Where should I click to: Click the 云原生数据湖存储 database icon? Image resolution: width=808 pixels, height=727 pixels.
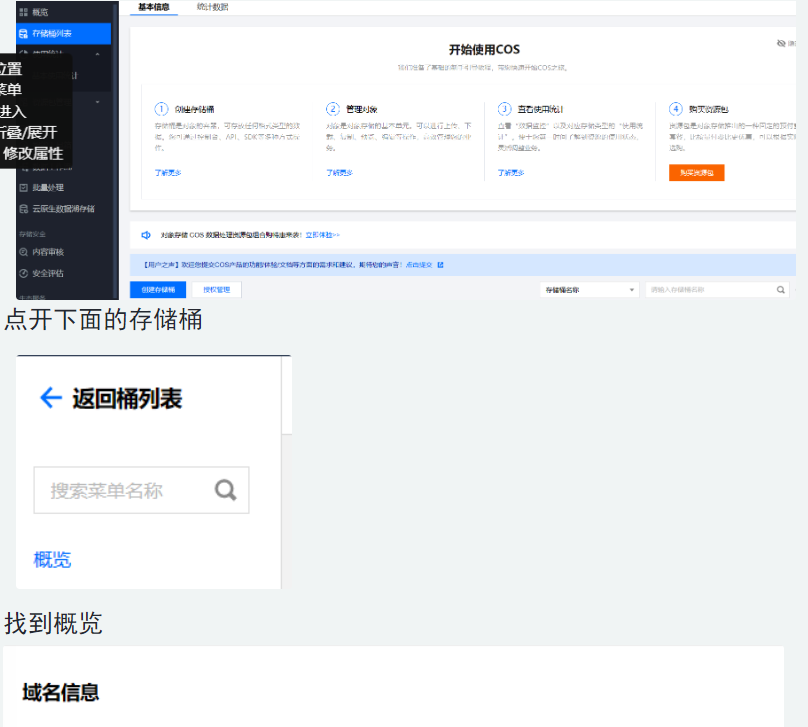click(23, 209)
